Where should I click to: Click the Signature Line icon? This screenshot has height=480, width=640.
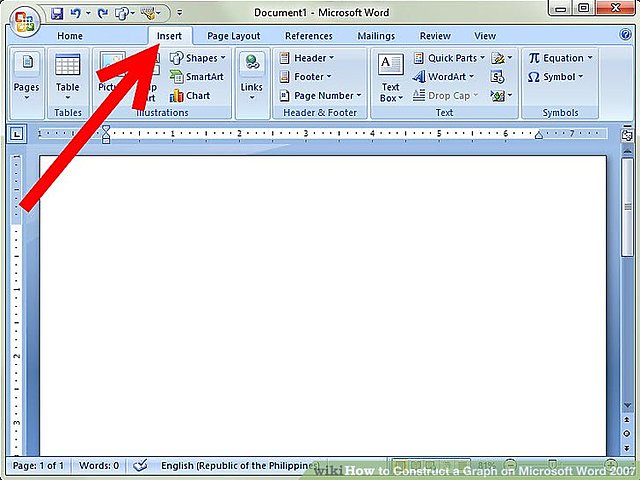(x=501, y=58)
